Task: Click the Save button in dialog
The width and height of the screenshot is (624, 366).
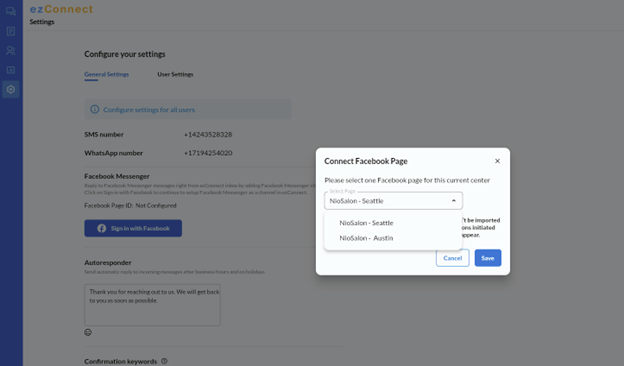Action: coord(488,258)
